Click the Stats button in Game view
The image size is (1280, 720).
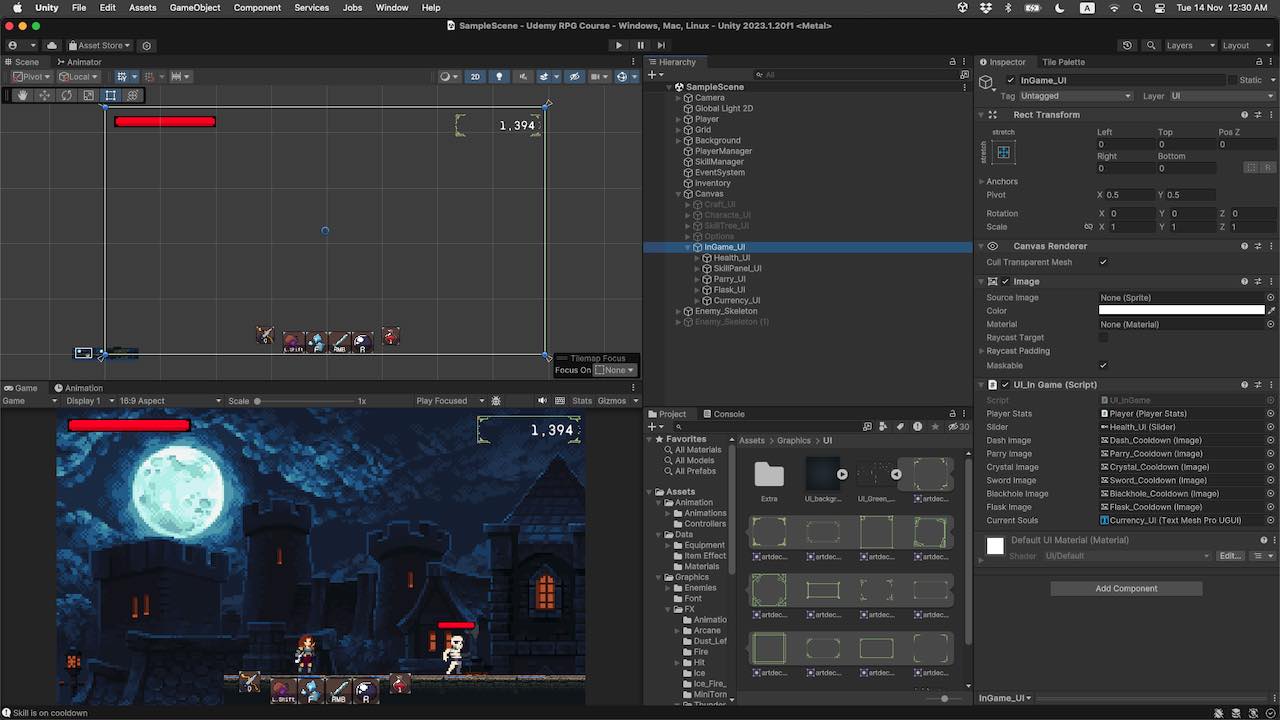pyautogui.click(x=582, y=401)
